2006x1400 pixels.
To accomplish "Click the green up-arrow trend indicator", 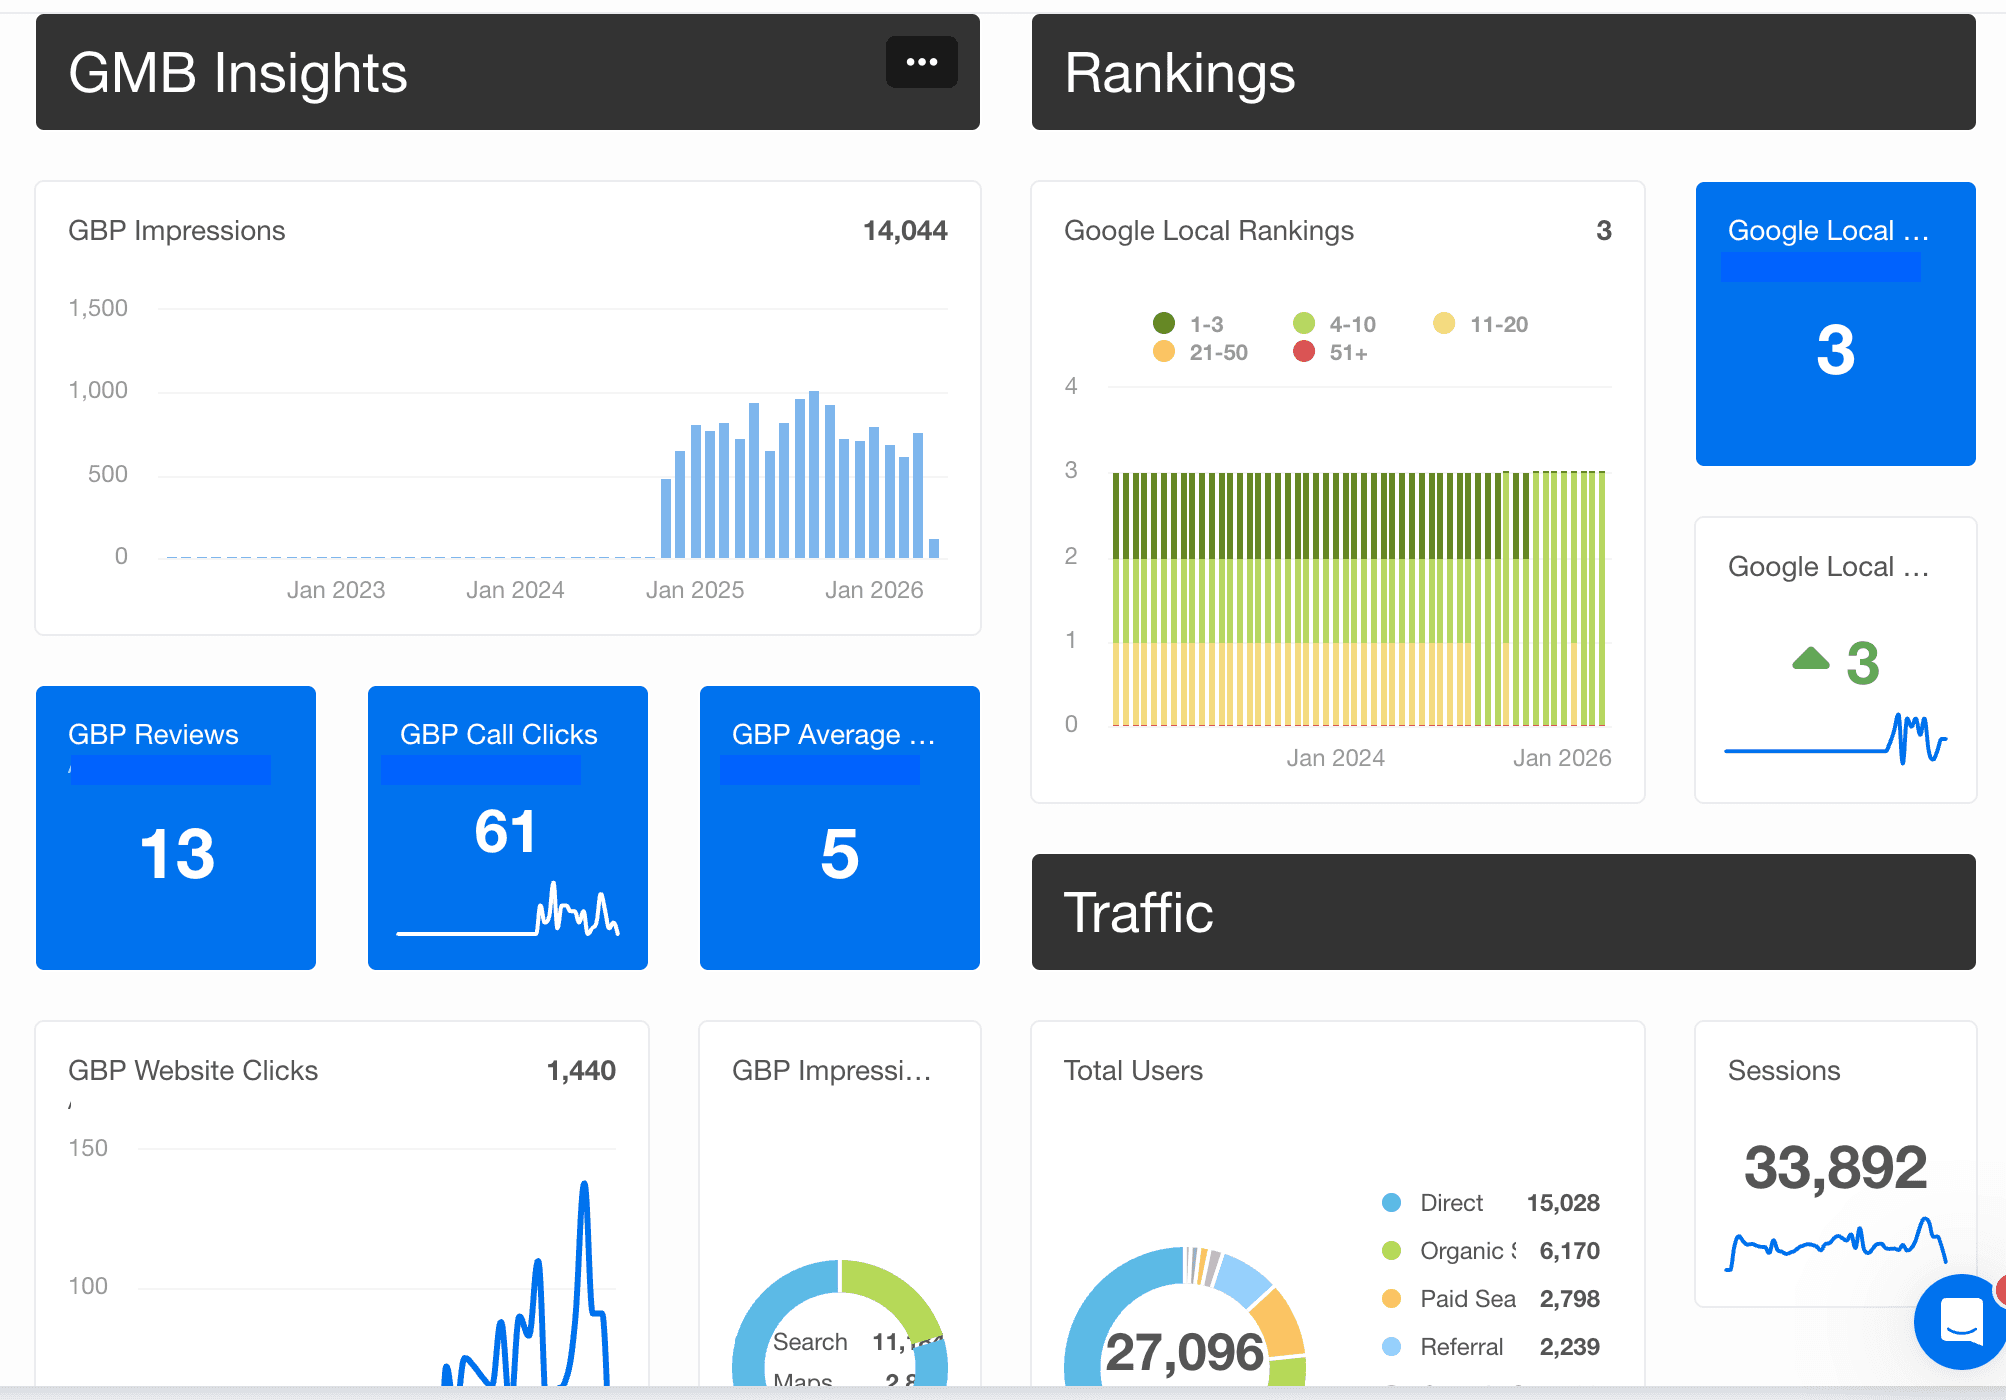I will [x=1810, y=658].
